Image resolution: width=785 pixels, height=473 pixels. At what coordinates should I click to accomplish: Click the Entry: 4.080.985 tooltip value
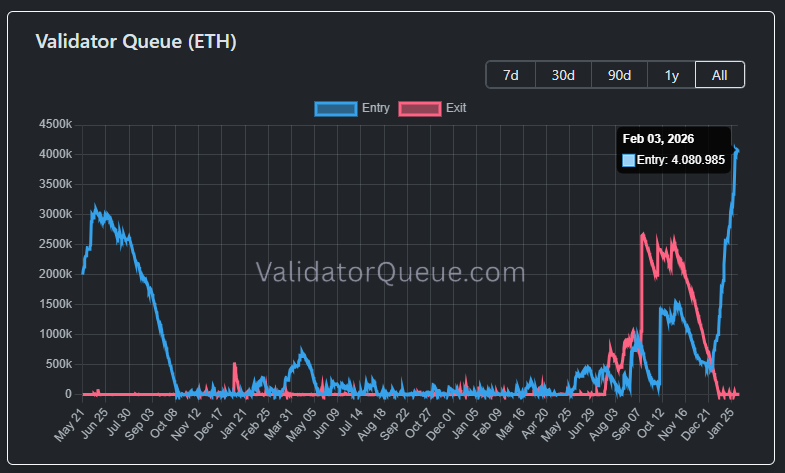point(680,160)
